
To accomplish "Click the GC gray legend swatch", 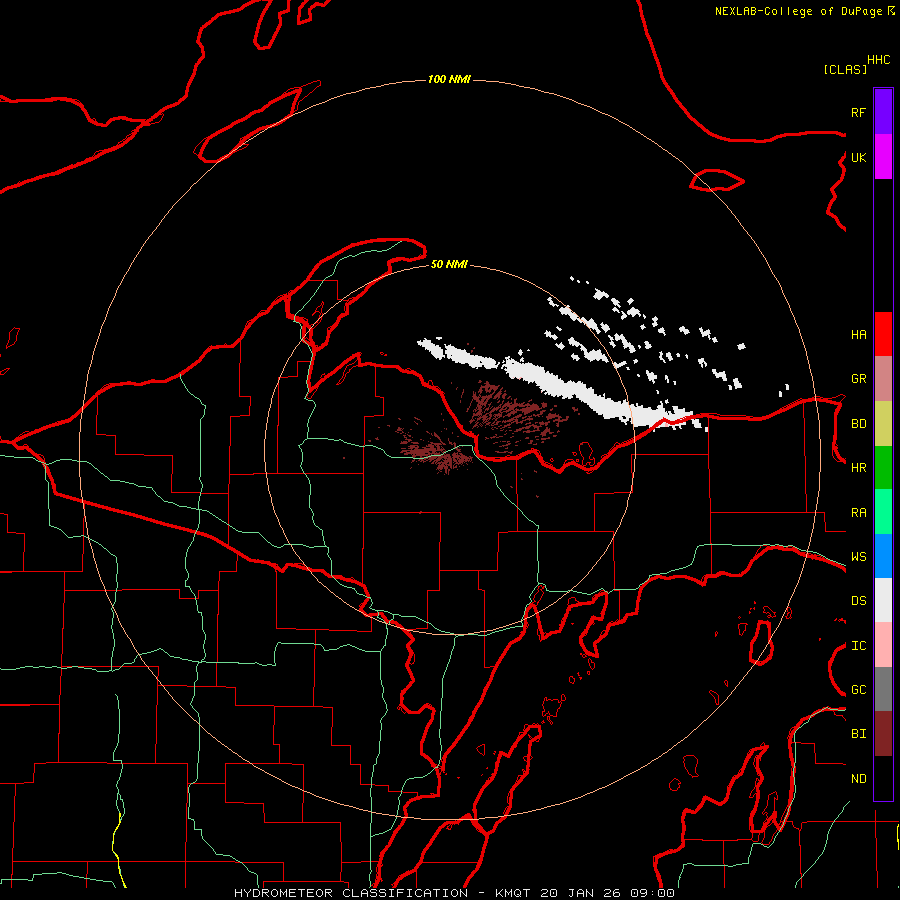I will coord(883,690).
